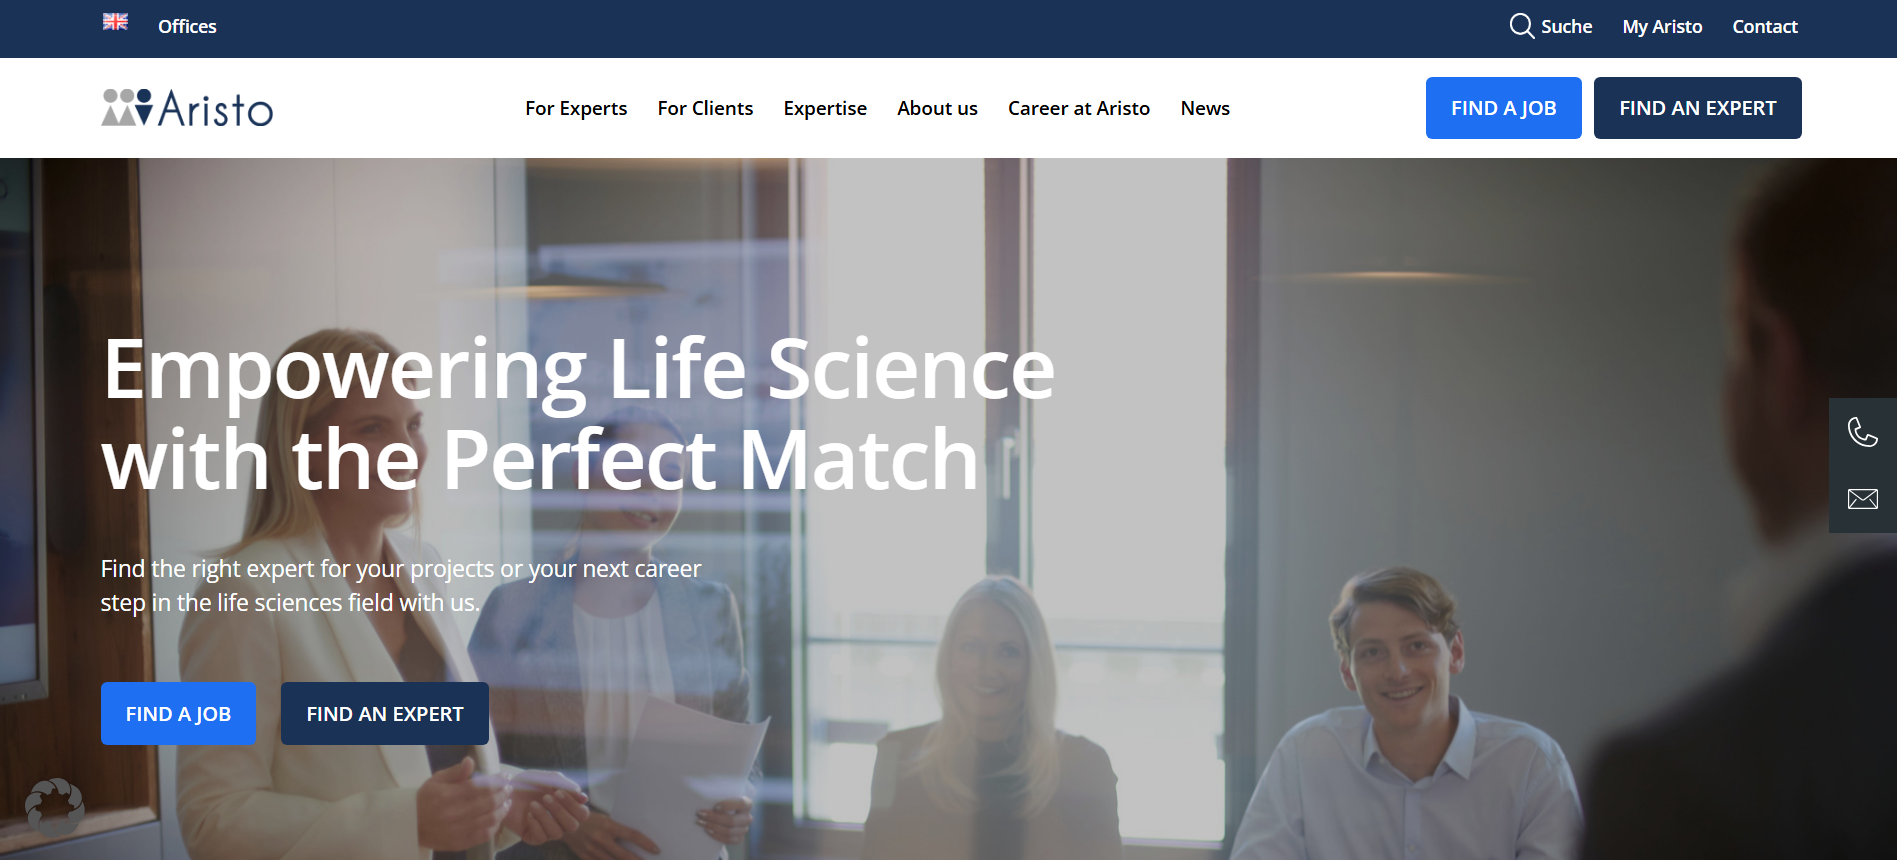
Task: Click the envelope email icon
Action: [1862, 499]
